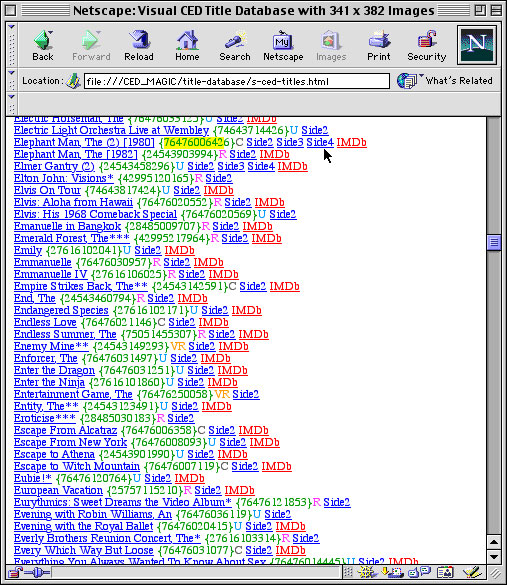Open Side4 link for Elephant Man 1980
This screenshot has height=585, width=507.
(320, 143)
